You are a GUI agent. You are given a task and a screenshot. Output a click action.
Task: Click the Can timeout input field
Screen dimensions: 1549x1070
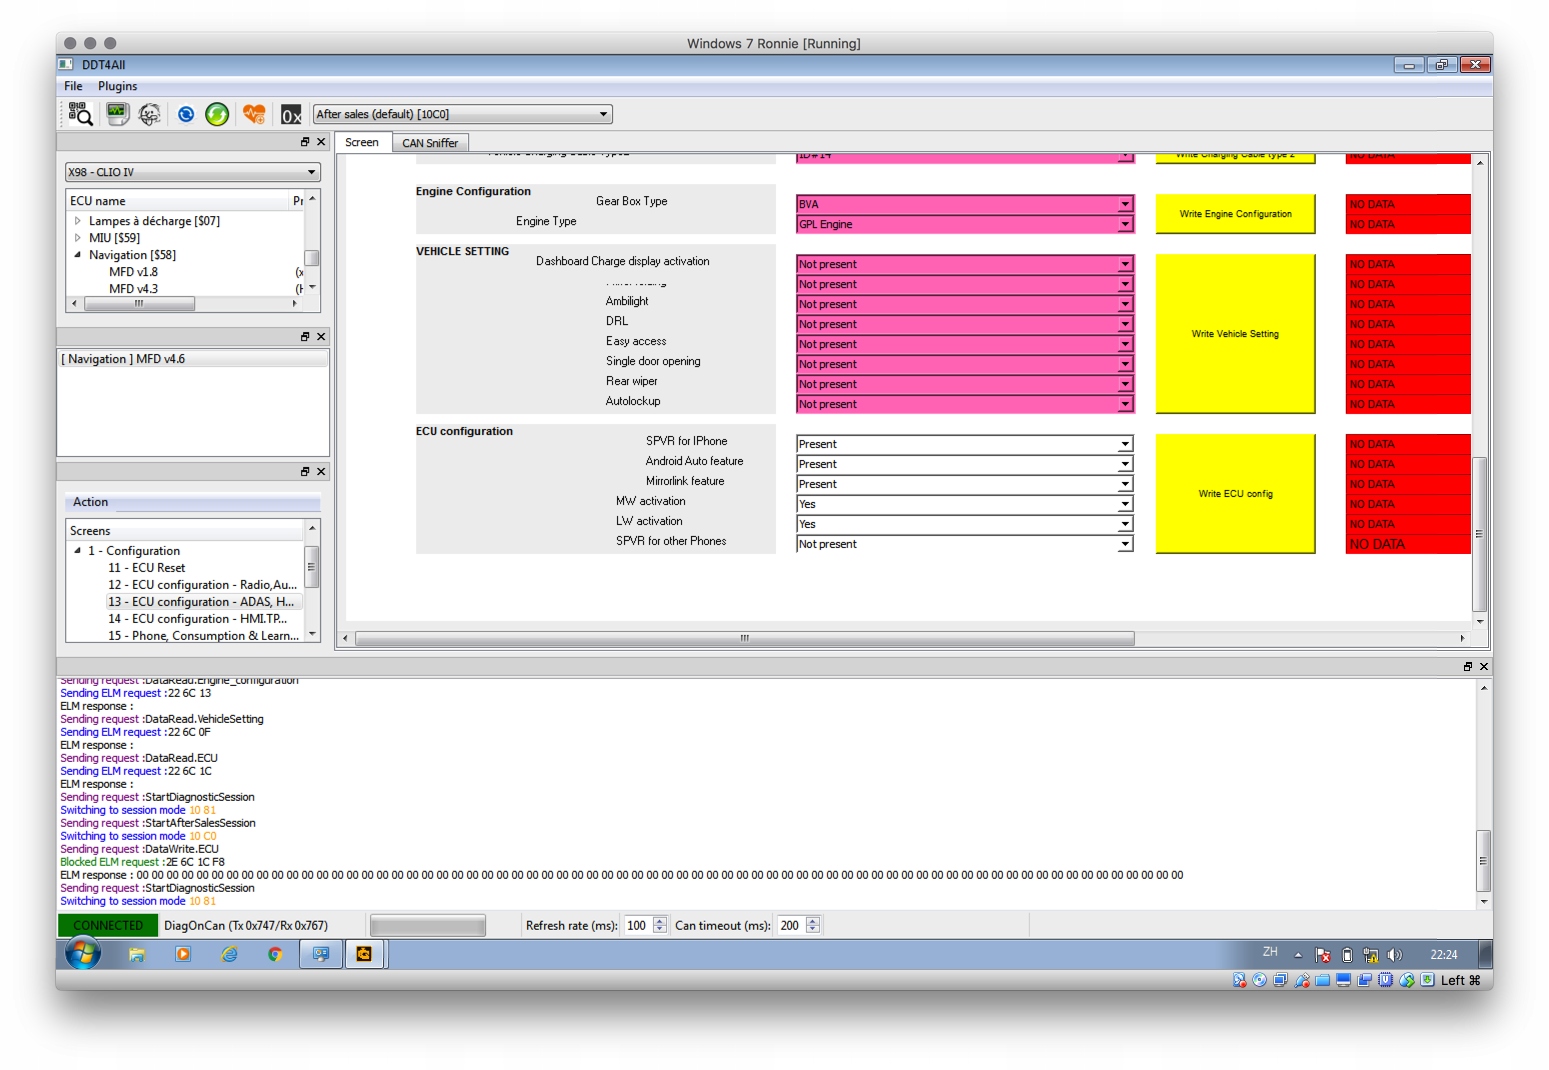click(x=790, y=926)
